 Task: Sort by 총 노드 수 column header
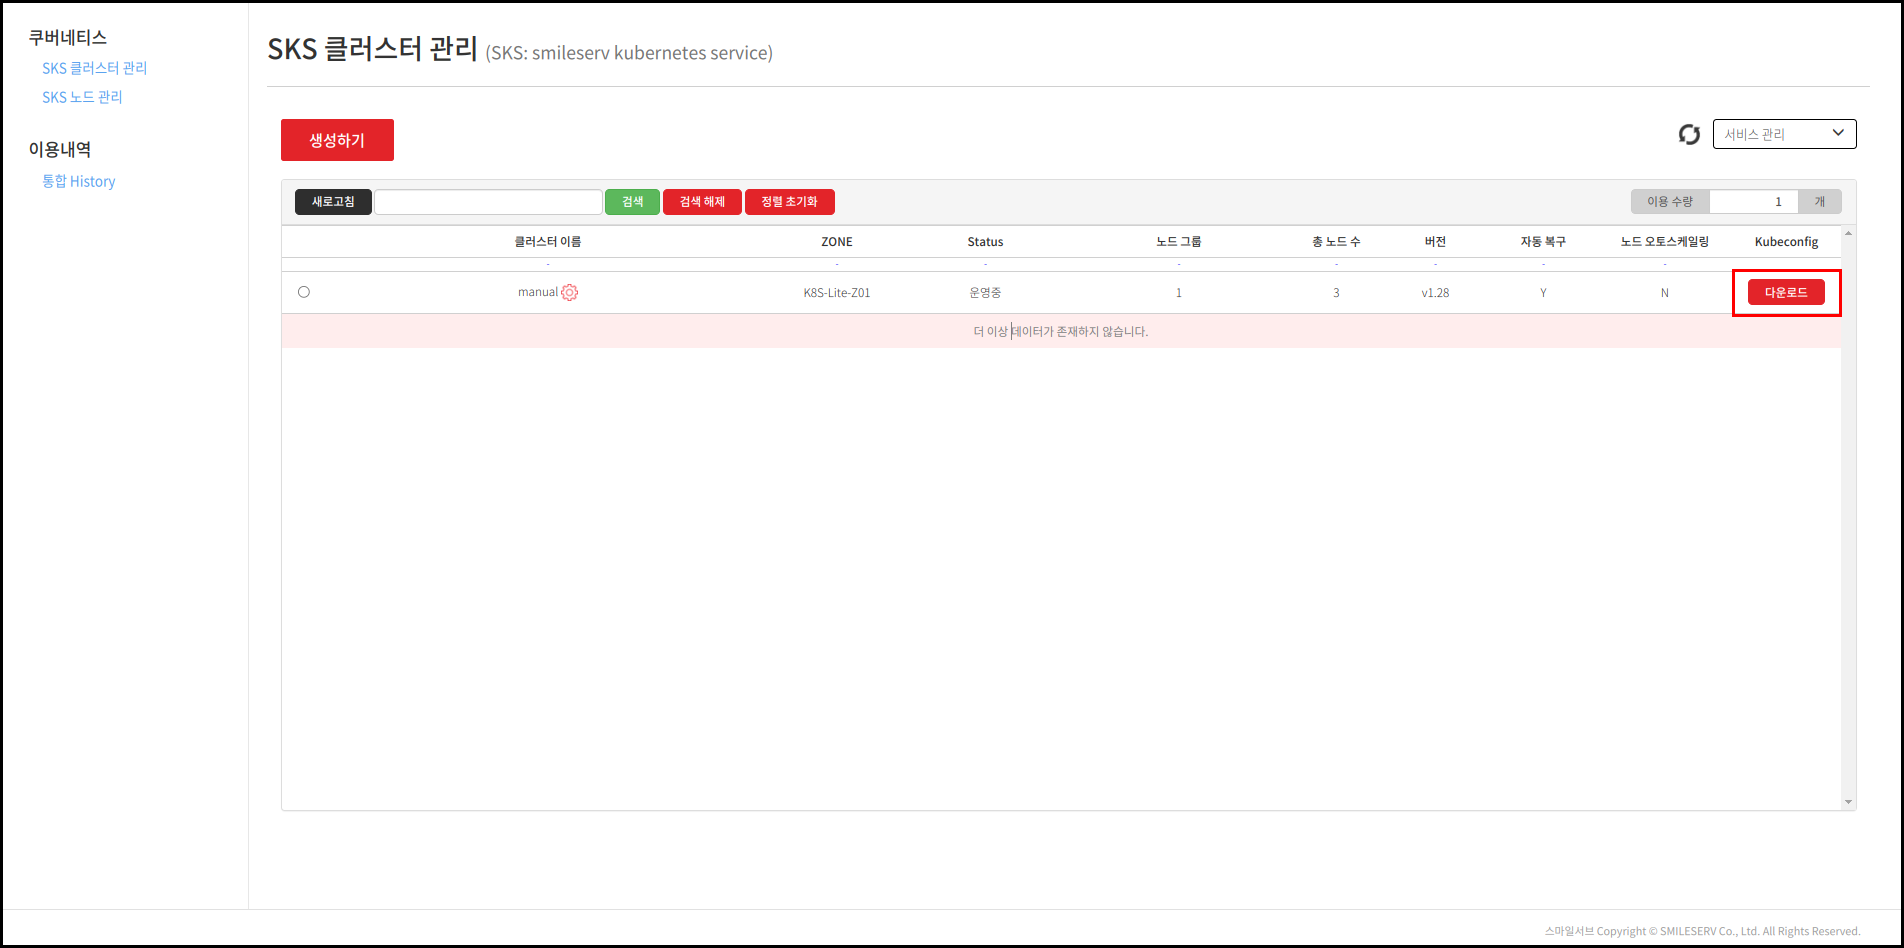tap(1336, 242)
